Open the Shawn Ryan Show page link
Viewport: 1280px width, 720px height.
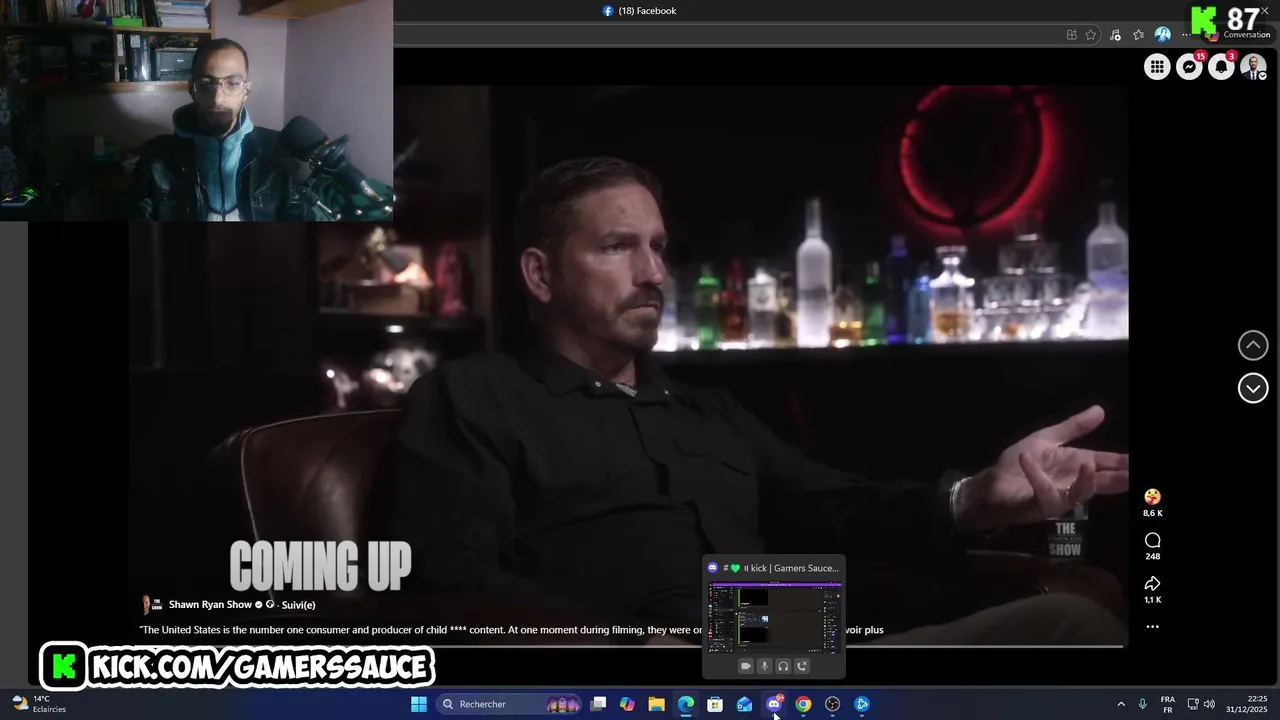pos(210,605)
